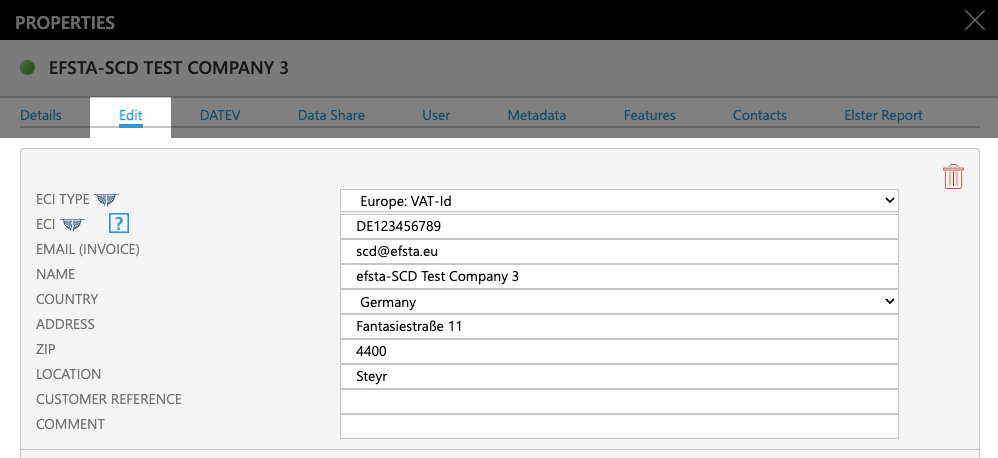Click the wing emblem icon next to ECI TYPE
The width and height of the screenshot is (998, 458).
[106, 200]
